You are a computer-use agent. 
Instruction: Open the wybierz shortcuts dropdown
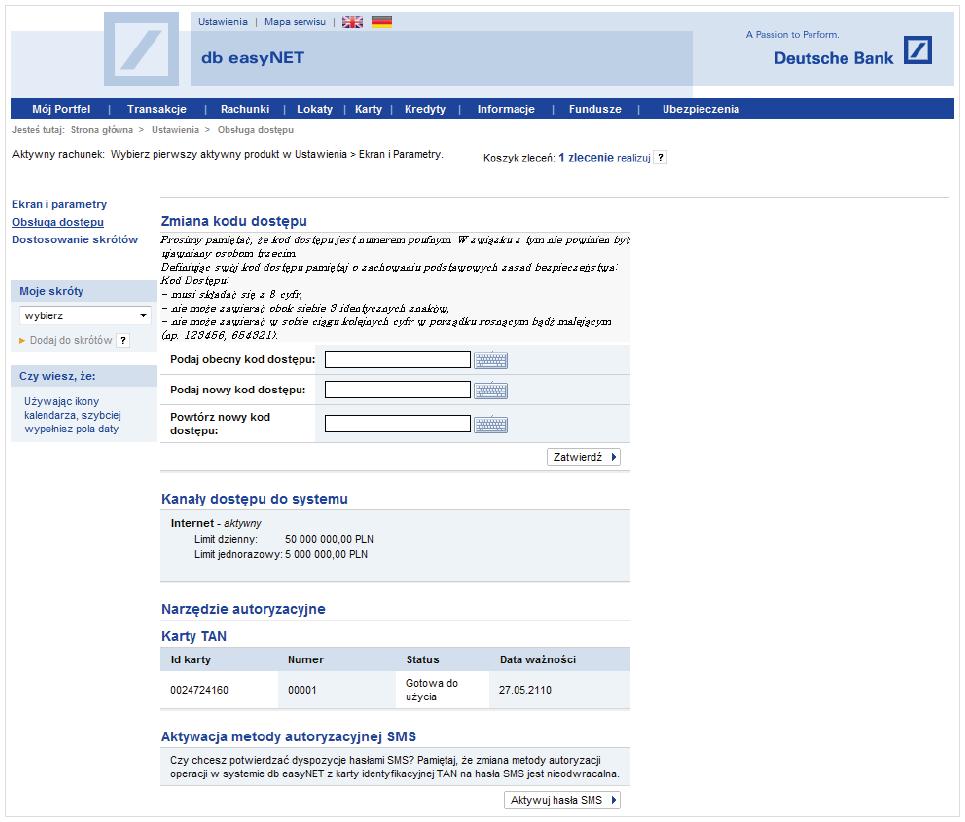pyautogui.click(x=85, y=316)
